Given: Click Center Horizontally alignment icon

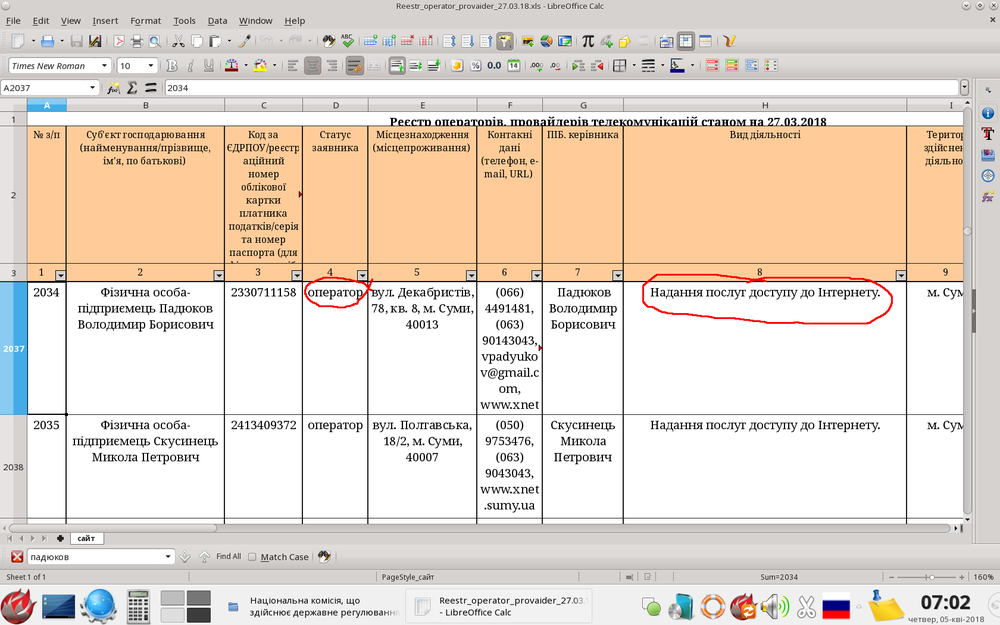Looking at the screenshot, I should point(312,66).
